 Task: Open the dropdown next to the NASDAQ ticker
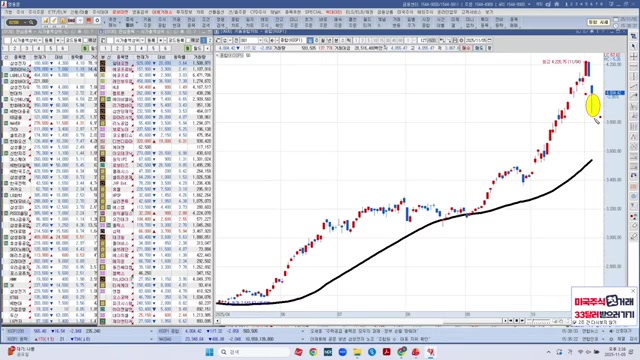303,339
